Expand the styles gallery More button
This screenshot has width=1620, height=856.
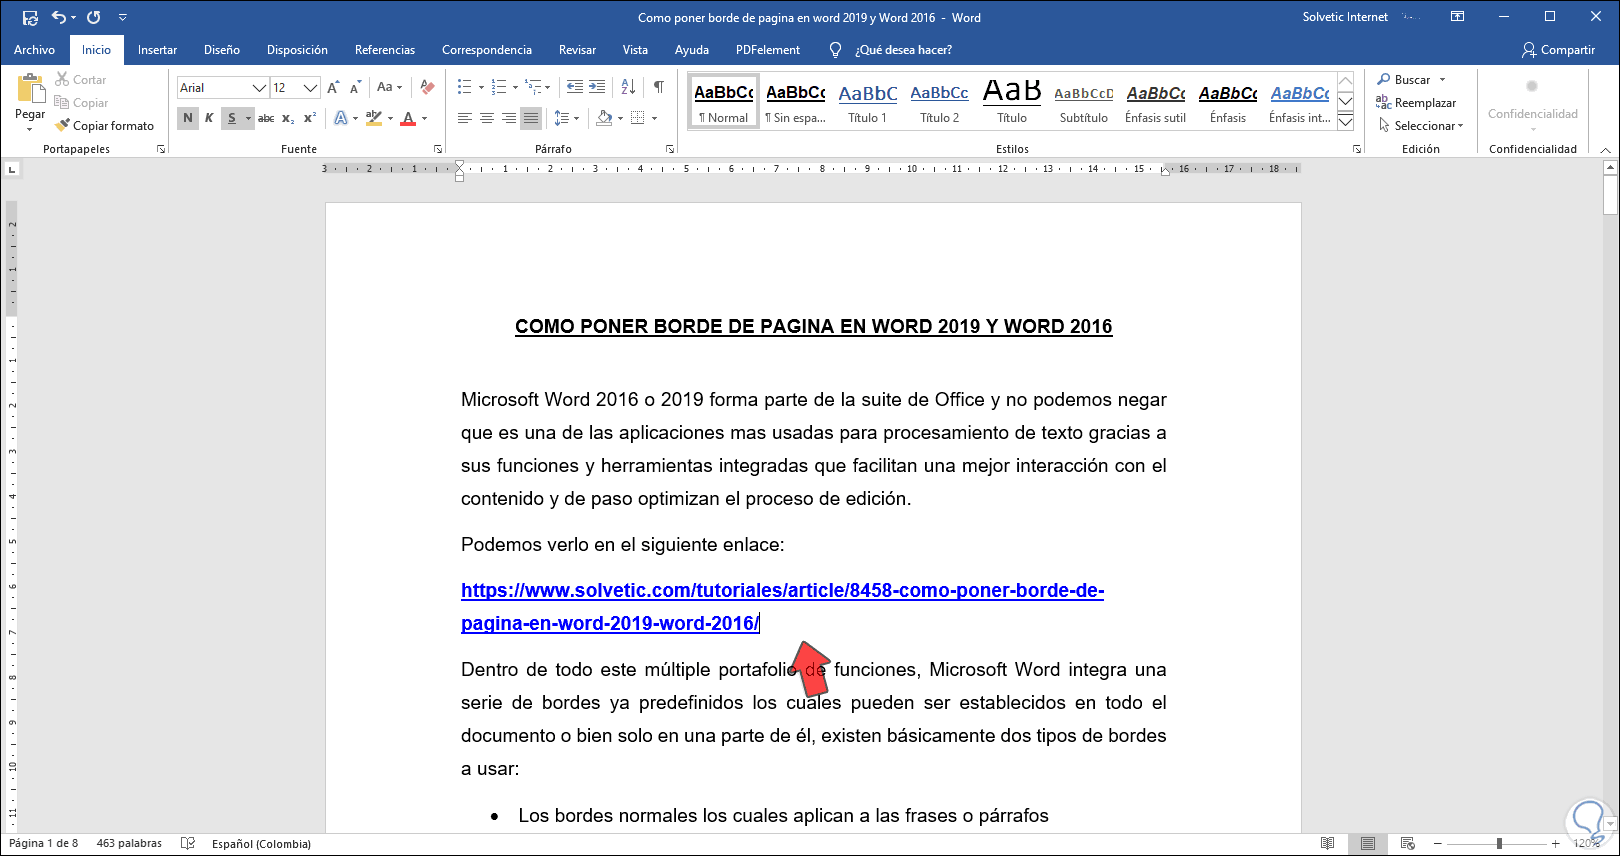[1346, 122]
